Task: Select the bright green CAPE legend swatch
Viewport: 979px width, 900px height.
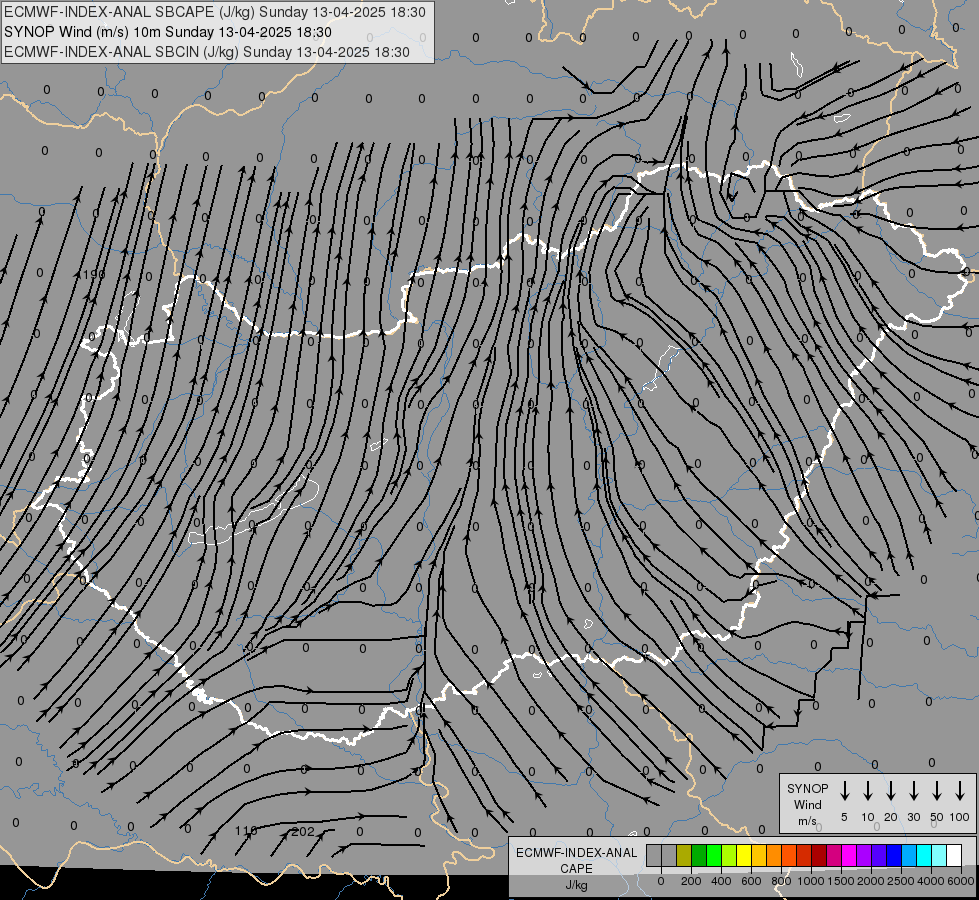Action: click(714, 855)
